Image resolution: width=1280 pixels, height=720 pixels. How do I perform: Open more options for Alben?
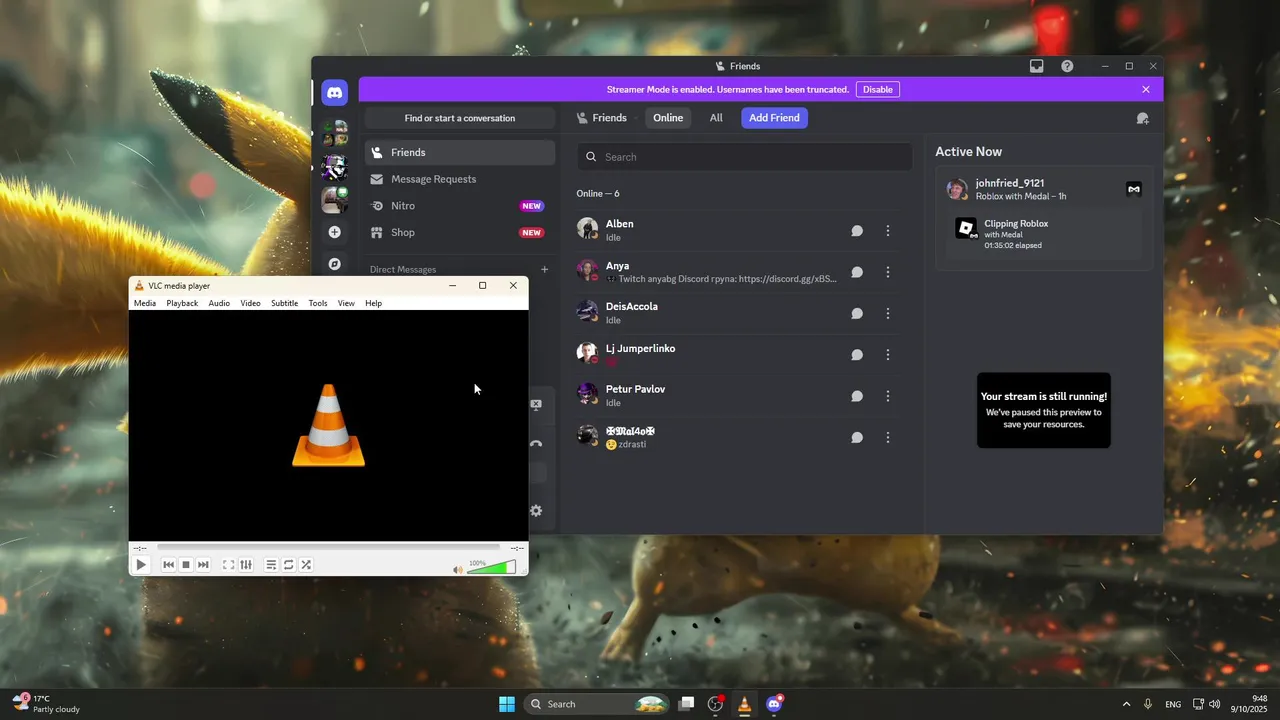point(888,231)
